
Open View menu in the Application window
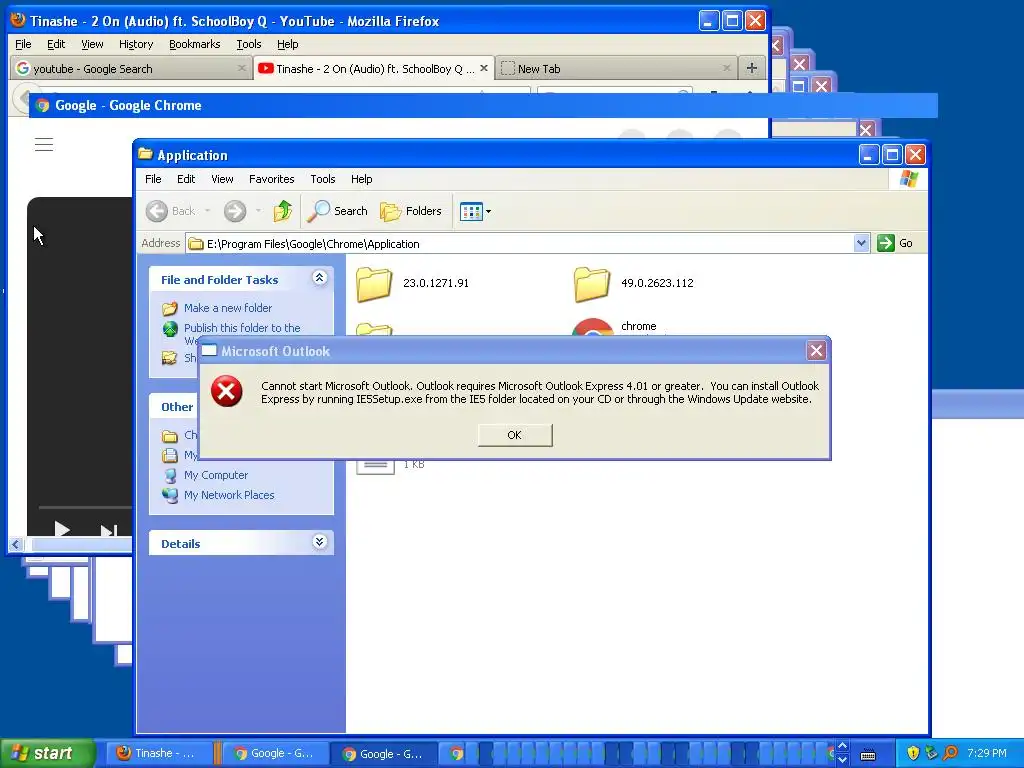tap(222, 179)
